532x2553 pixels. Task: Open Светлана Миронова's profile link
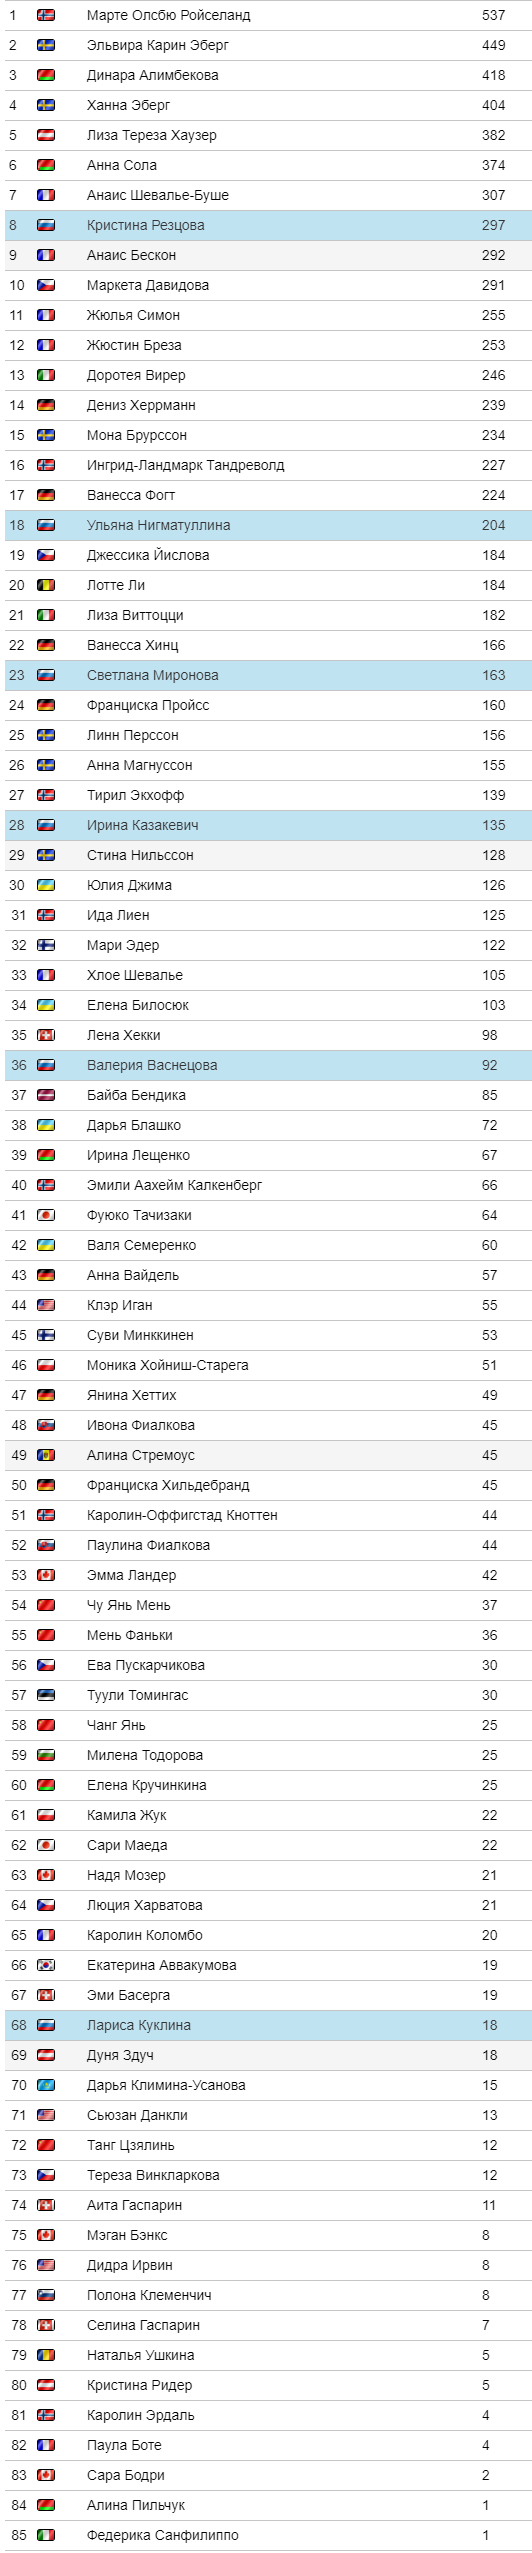(x=152, y=675)
